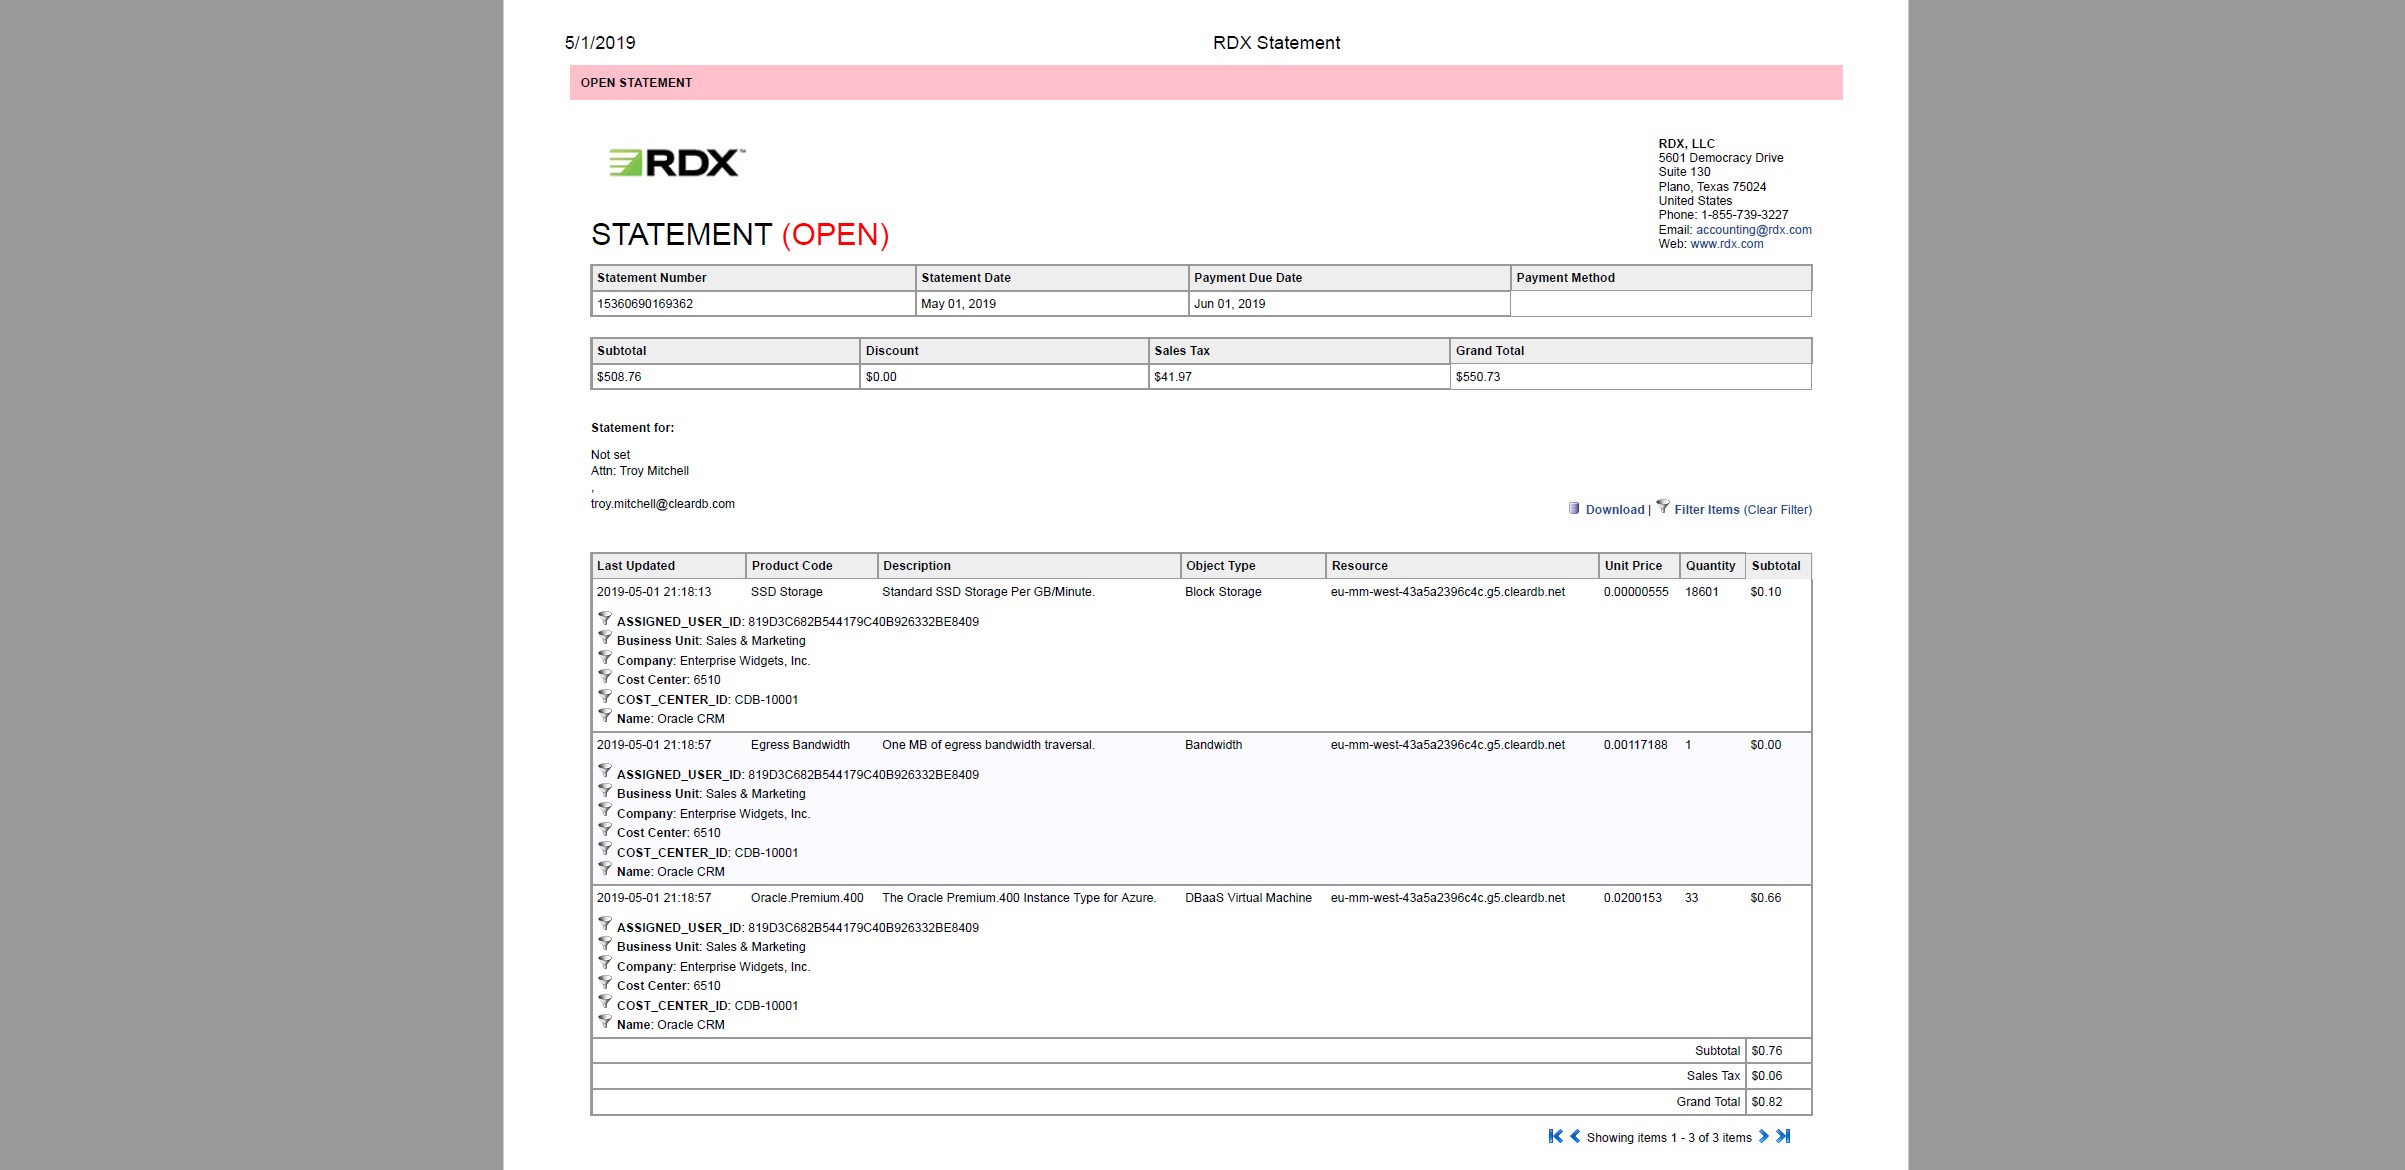Click the funnel icon beside Filter Items

(x=1663, y=507)
